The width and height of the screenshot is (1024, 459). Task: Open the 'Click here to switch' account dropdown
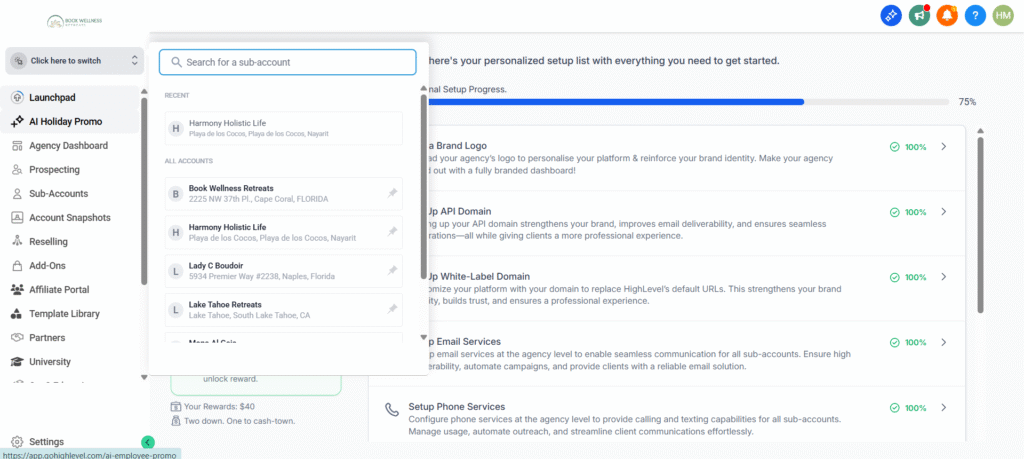[x=74, y=61]
